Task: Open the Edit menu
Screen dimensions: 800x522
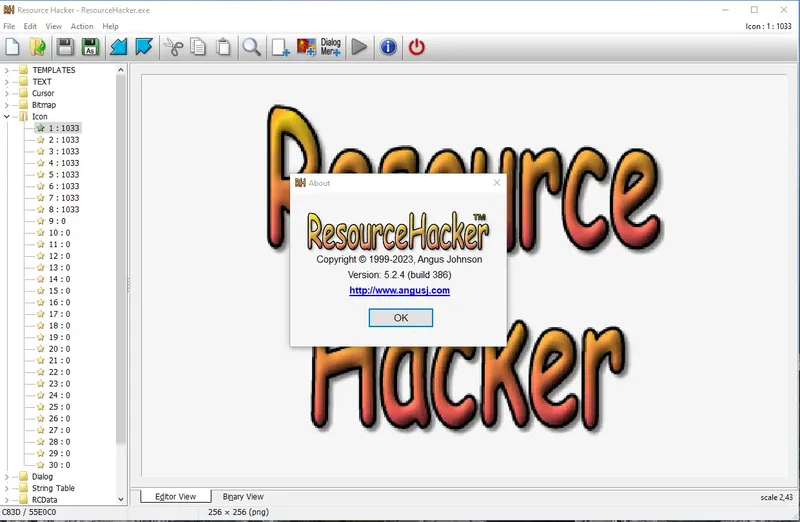Action: 30,26
